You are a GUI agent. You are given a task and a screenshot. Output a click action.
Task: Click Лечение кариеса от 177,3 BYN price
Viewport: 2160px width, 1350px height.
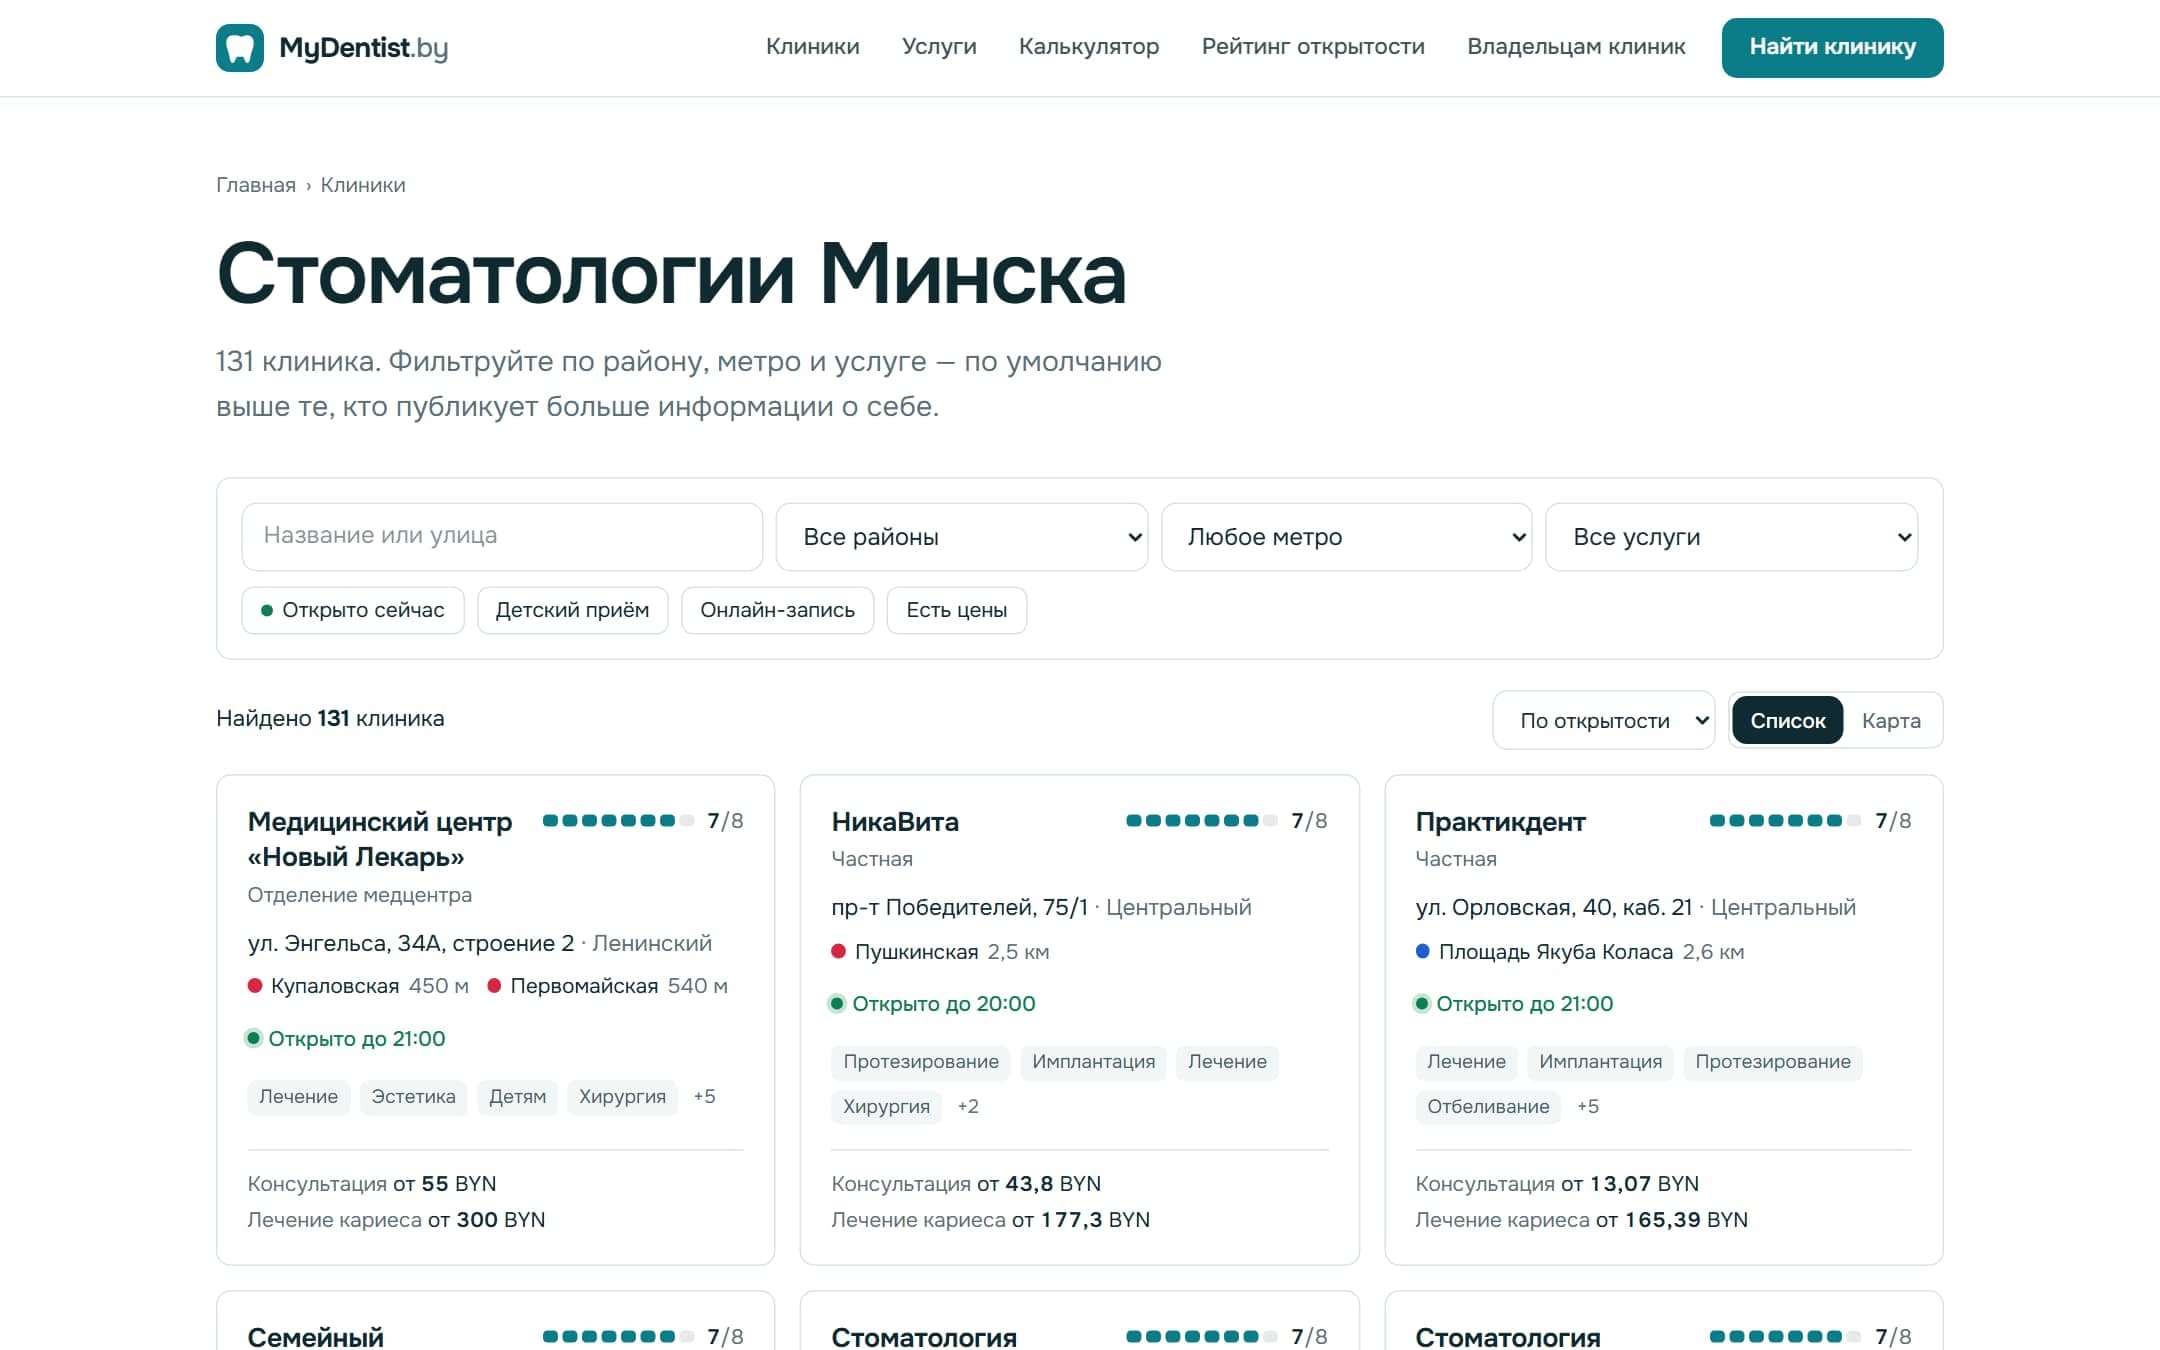pyautogui.click(x=991, y=1219)
